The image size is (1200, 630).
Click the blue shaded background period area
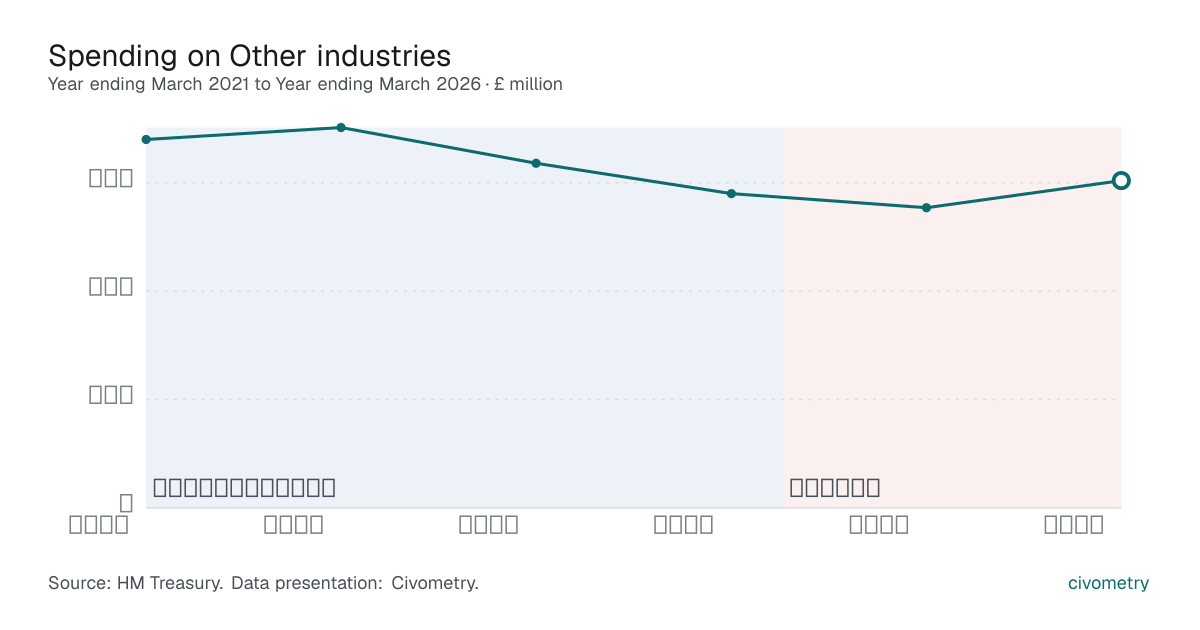click(464, 317)
